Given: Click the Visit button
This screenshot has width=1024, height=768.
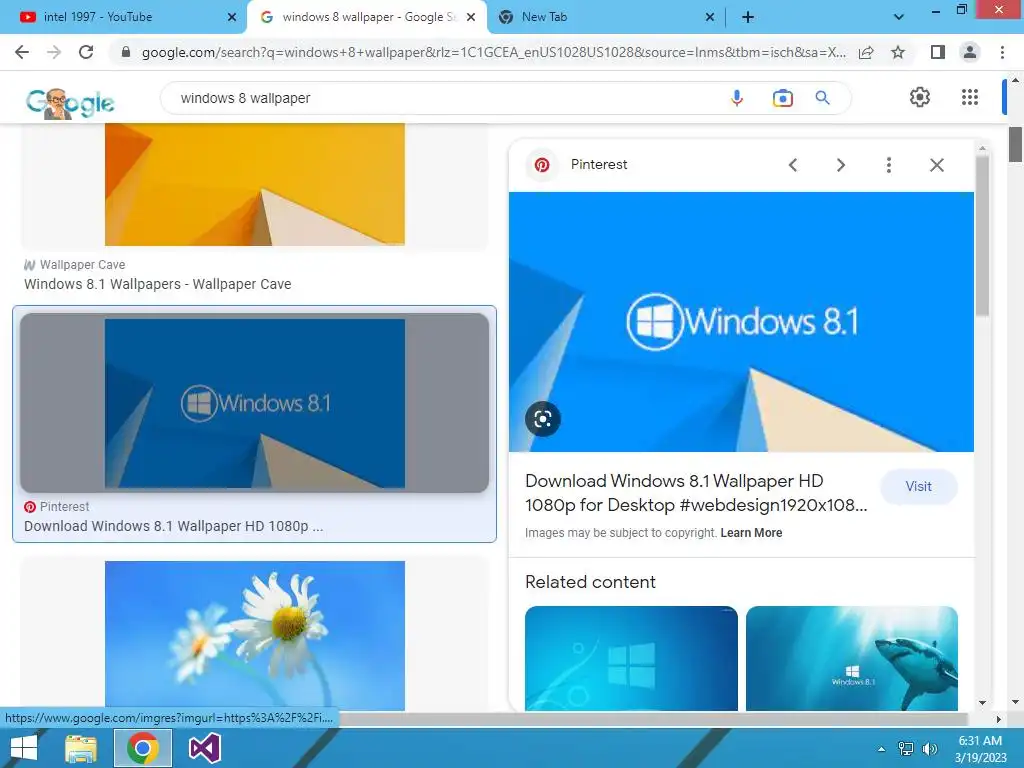Looking at the screenshot, I should pos(918,487).
